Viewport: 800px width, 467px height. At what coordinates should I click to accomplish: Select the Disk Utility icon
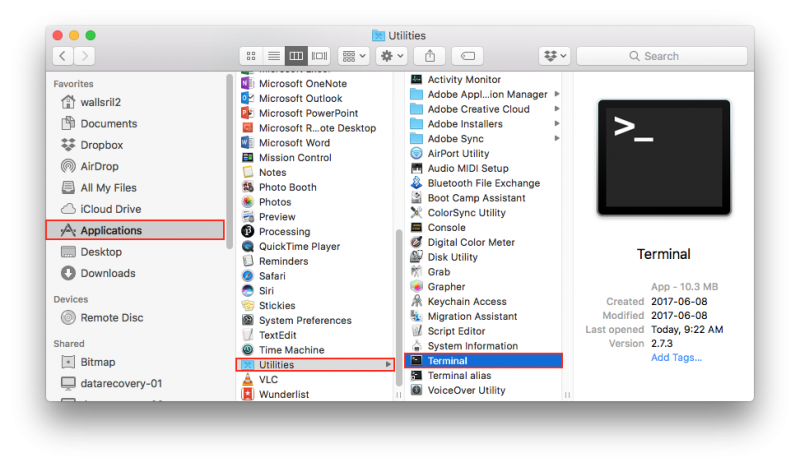[416, 257]
